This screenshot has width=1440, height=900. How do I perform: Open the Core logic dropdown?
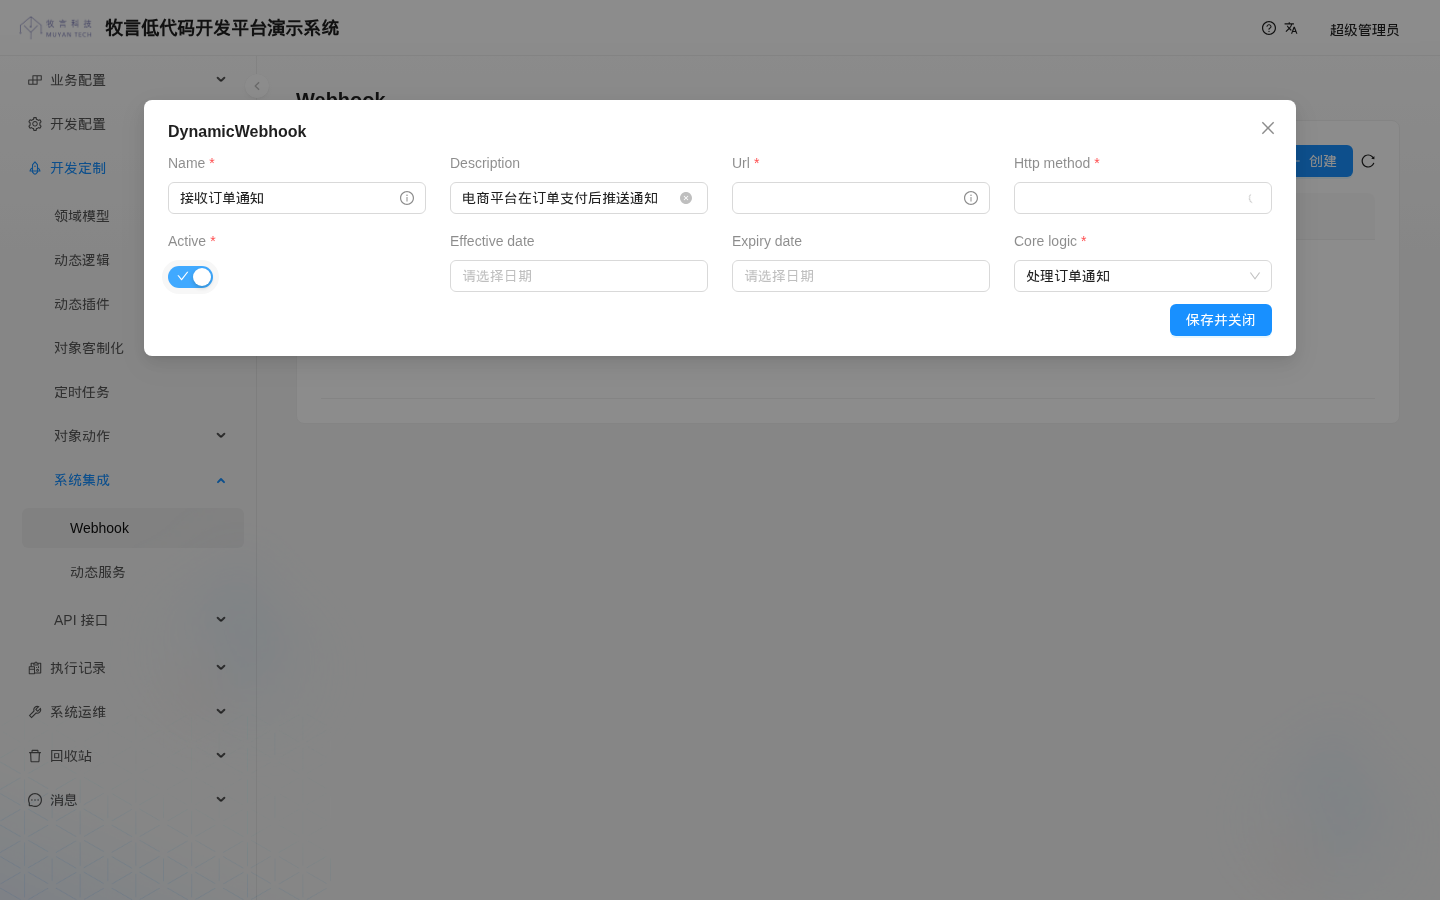pos(1143,276)
